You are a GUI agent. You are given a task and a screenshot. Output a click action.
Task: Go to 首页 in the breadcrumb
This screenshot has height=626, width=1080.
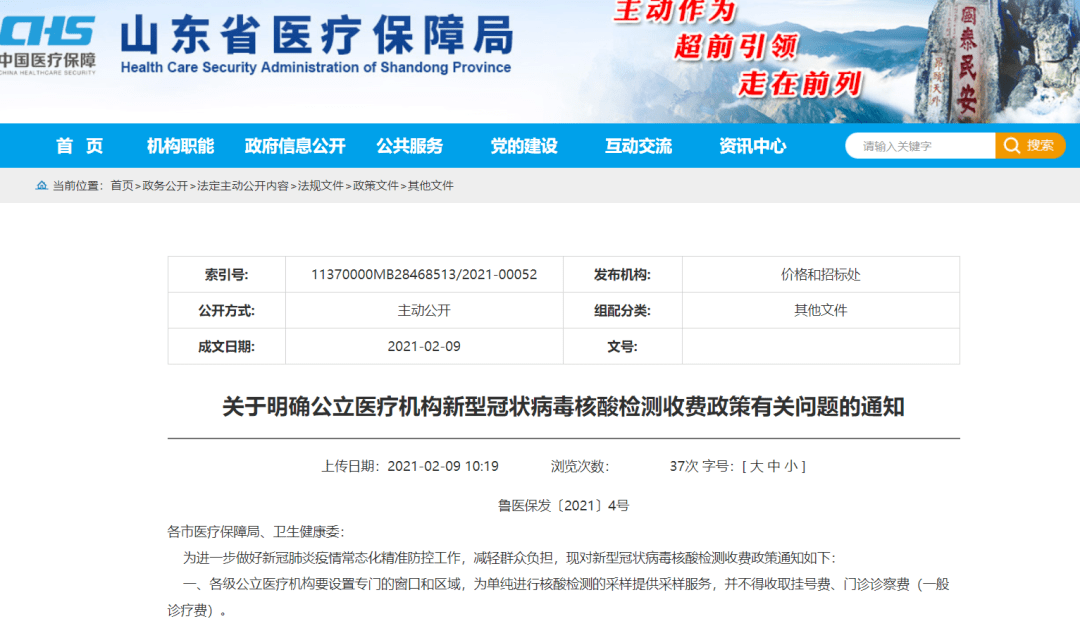[x=122, y=185]
